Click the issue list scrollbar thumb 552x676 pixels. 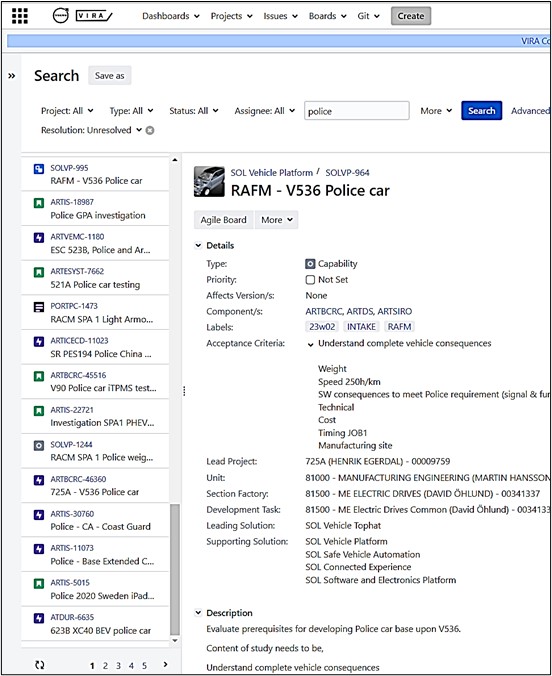coord(175,569)
